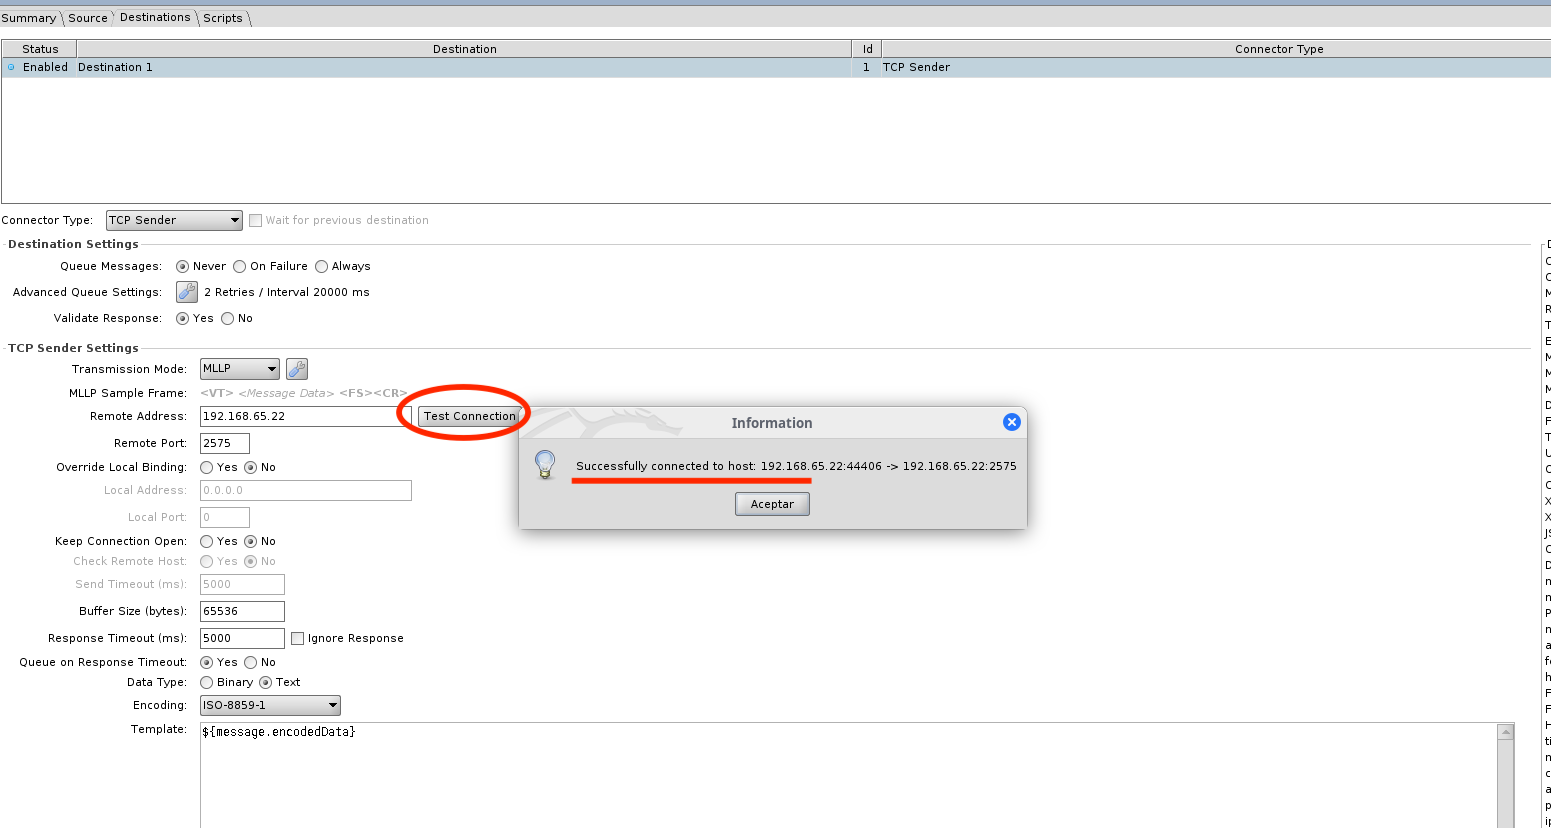
Task: Switch to the Source tab
Action: click(x=88, y=18)
